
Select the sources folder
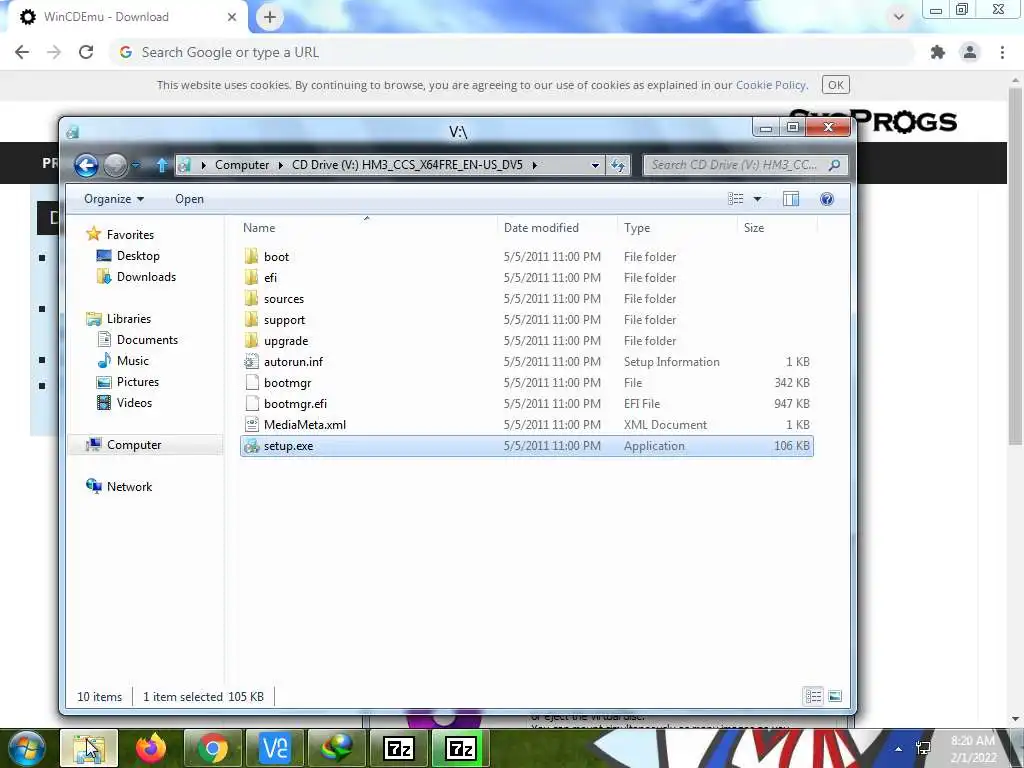pos(526,298)
